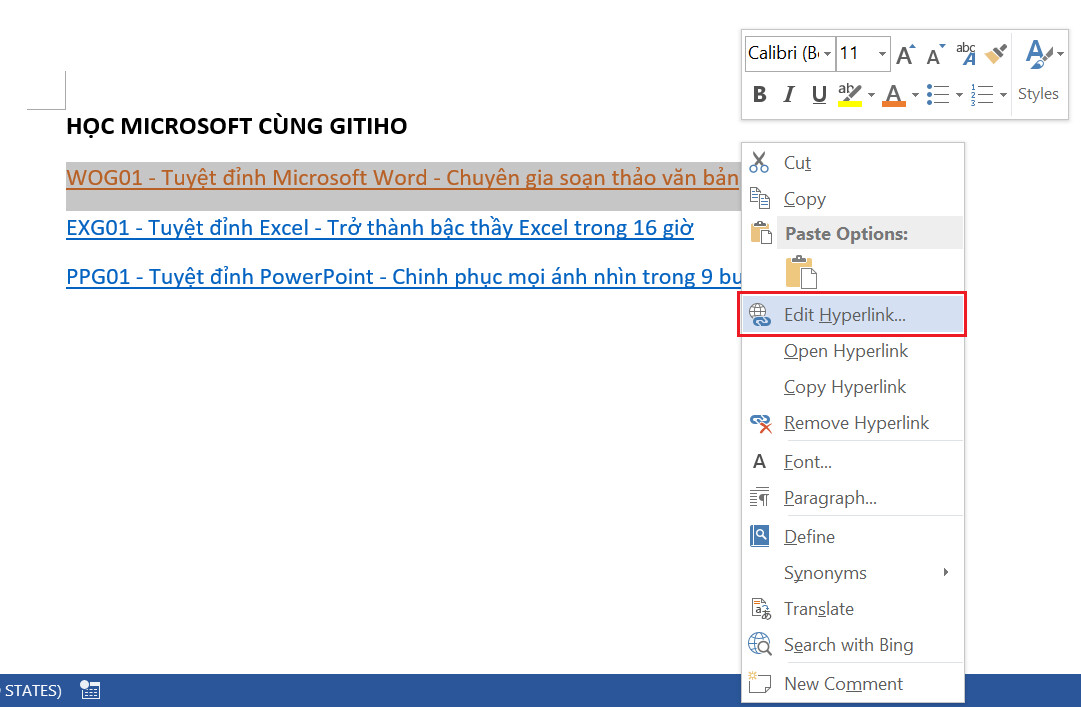Screen dimensions: 1081x707
Task: Choose Copy from context menu
Action: point(853,198)
